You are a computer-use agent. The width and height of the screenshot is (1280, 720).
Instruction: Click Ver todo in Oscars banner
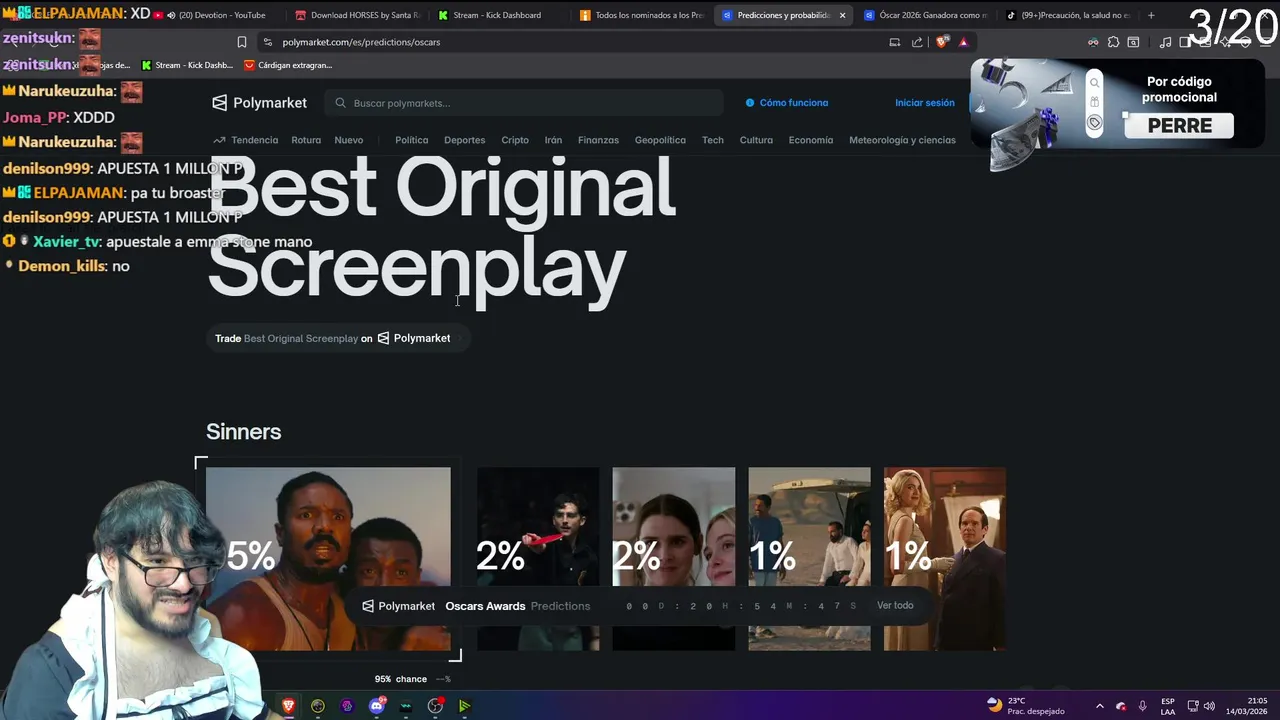tap(895, 606)
